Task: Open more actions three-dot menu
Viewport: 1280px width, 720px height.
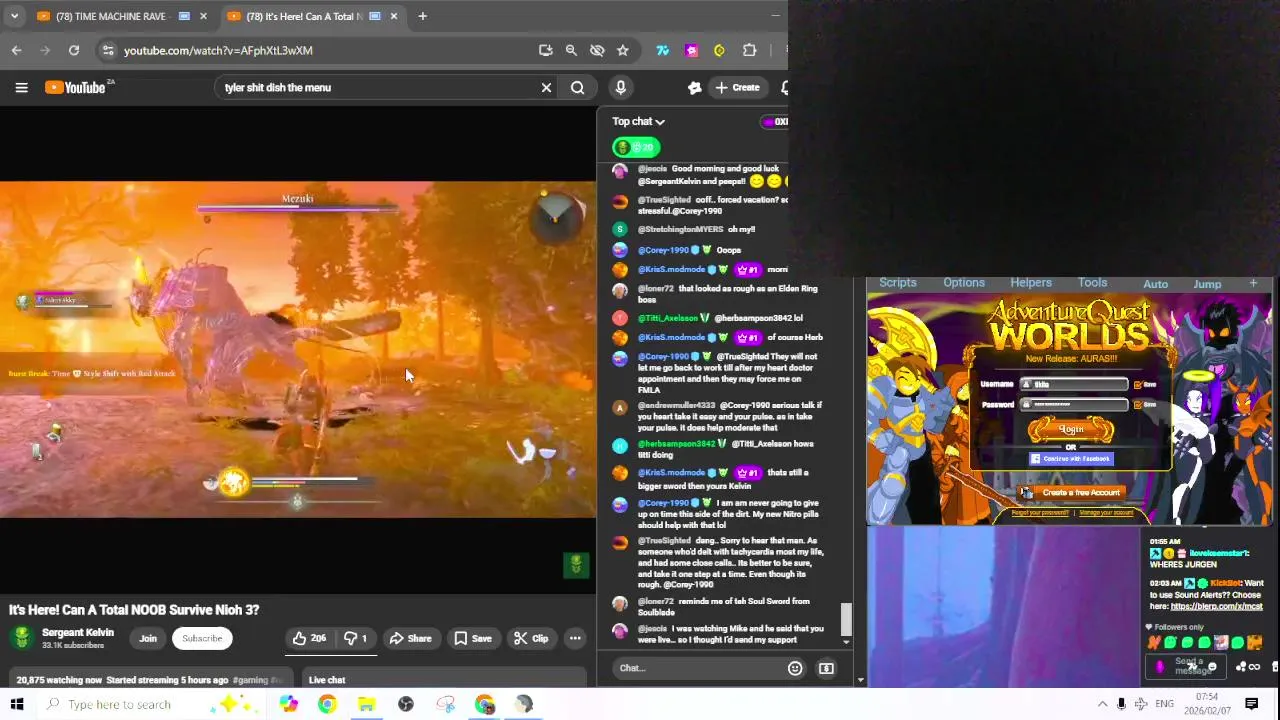Action: tap(575, 638)
